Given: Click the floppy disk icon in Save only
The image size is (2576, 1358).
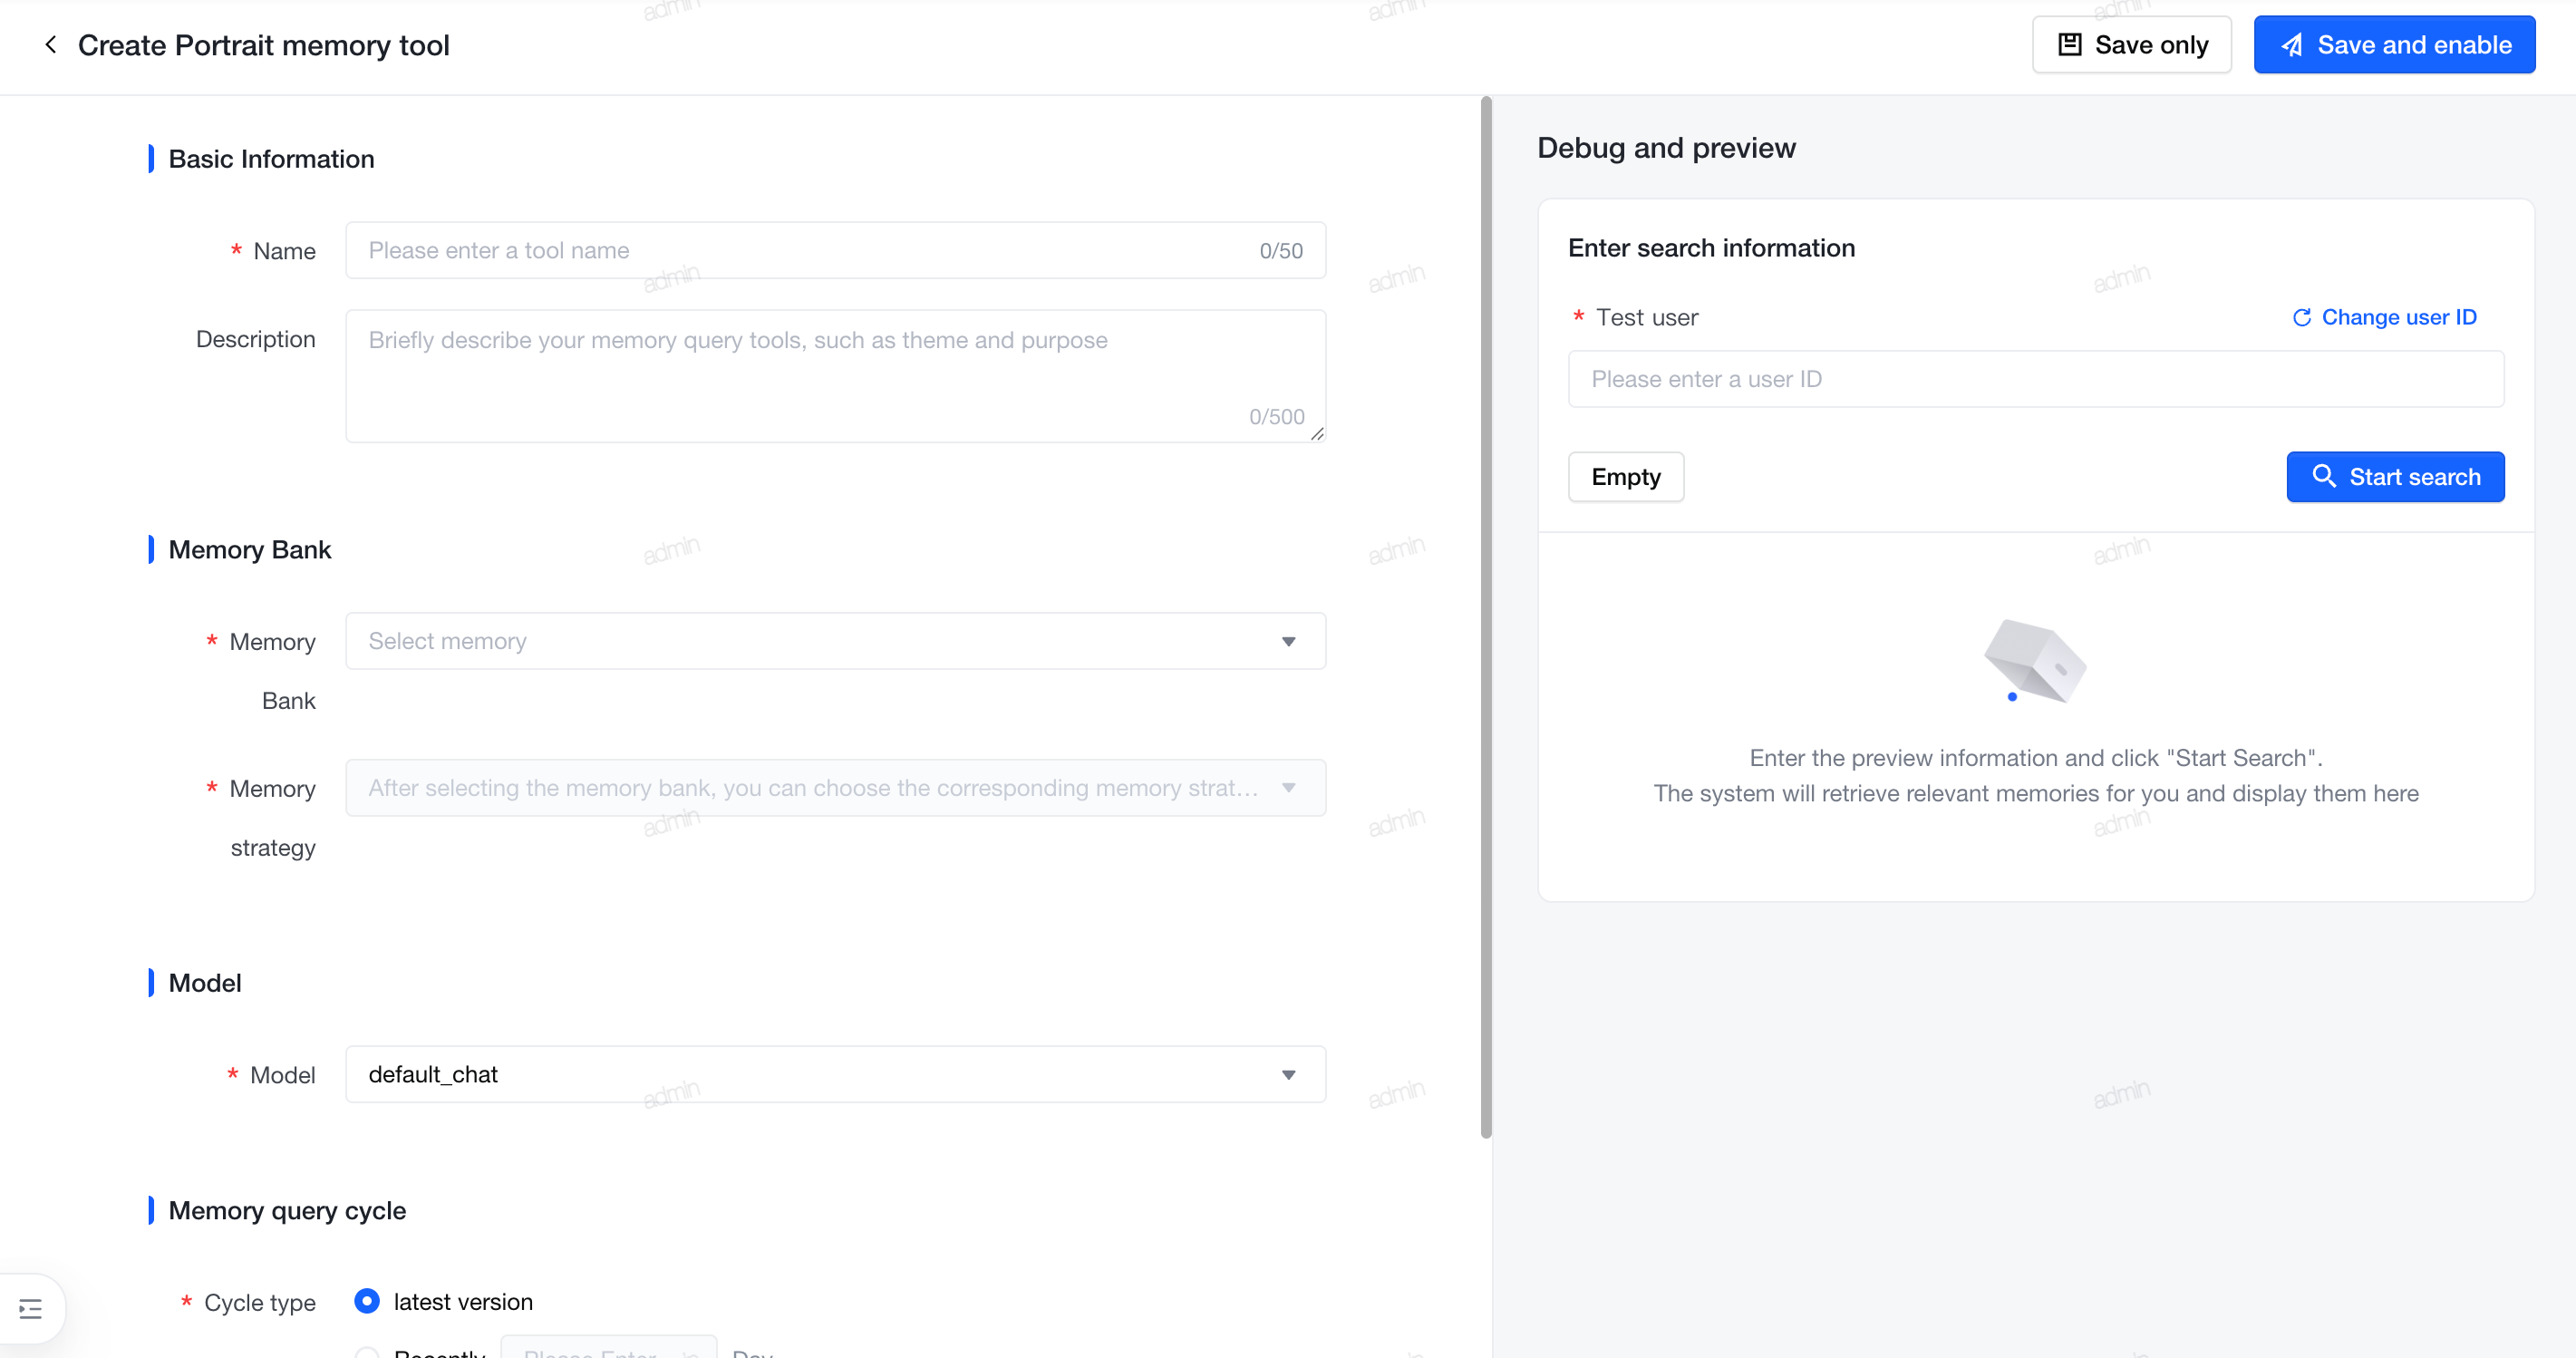Looking at the screenshot, I should coord(2069,45).
